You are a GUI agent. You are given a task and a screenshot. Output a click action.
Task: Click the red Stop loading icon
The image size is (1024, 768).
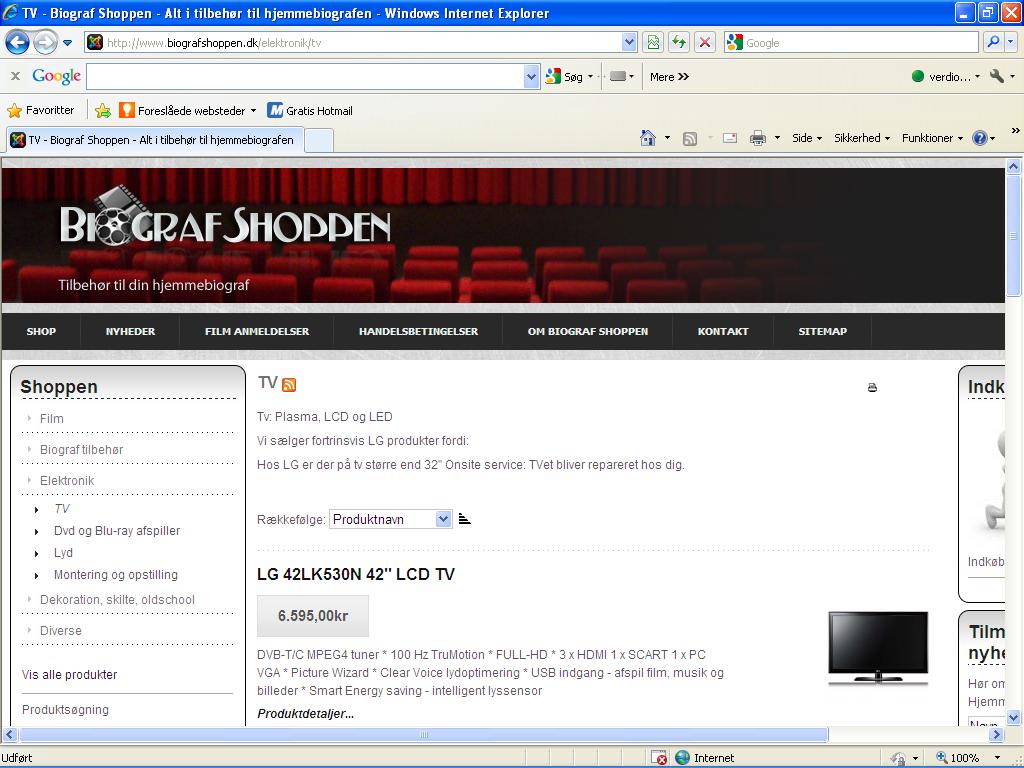705,43
